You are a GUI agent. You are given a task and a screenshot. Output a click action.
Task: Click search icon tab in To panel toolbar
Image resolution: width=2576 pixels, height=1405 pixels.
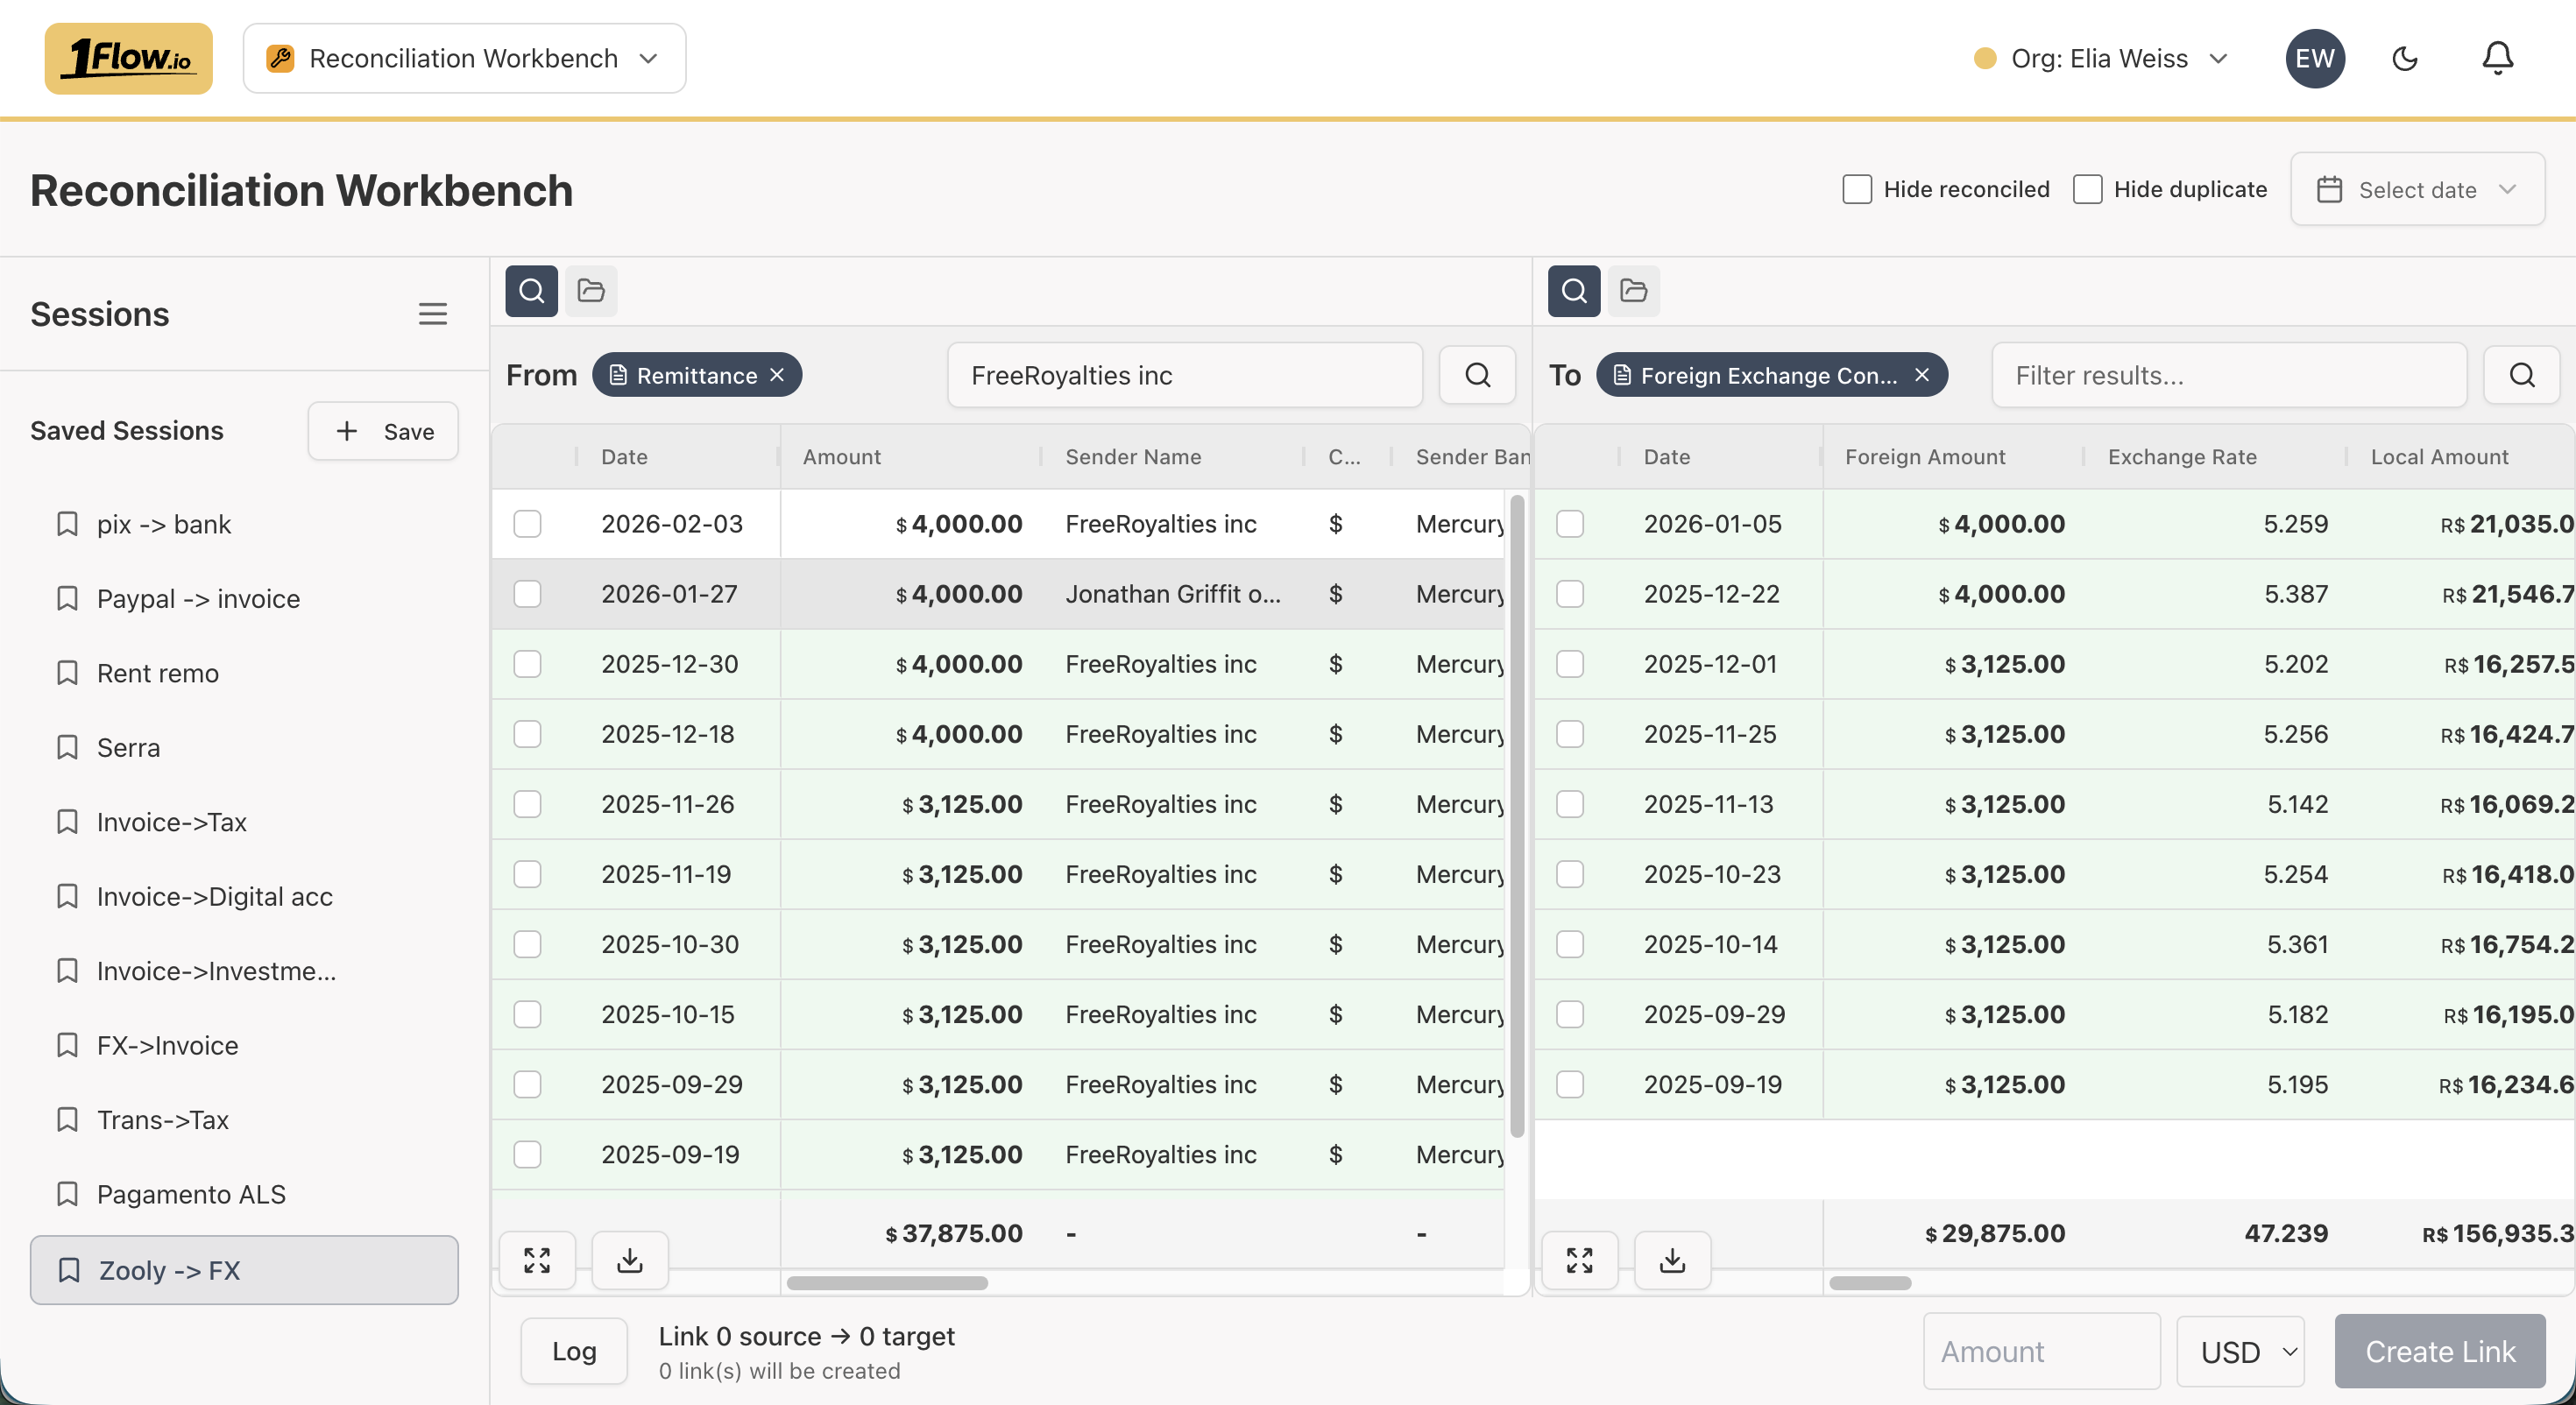point(1573,291)
